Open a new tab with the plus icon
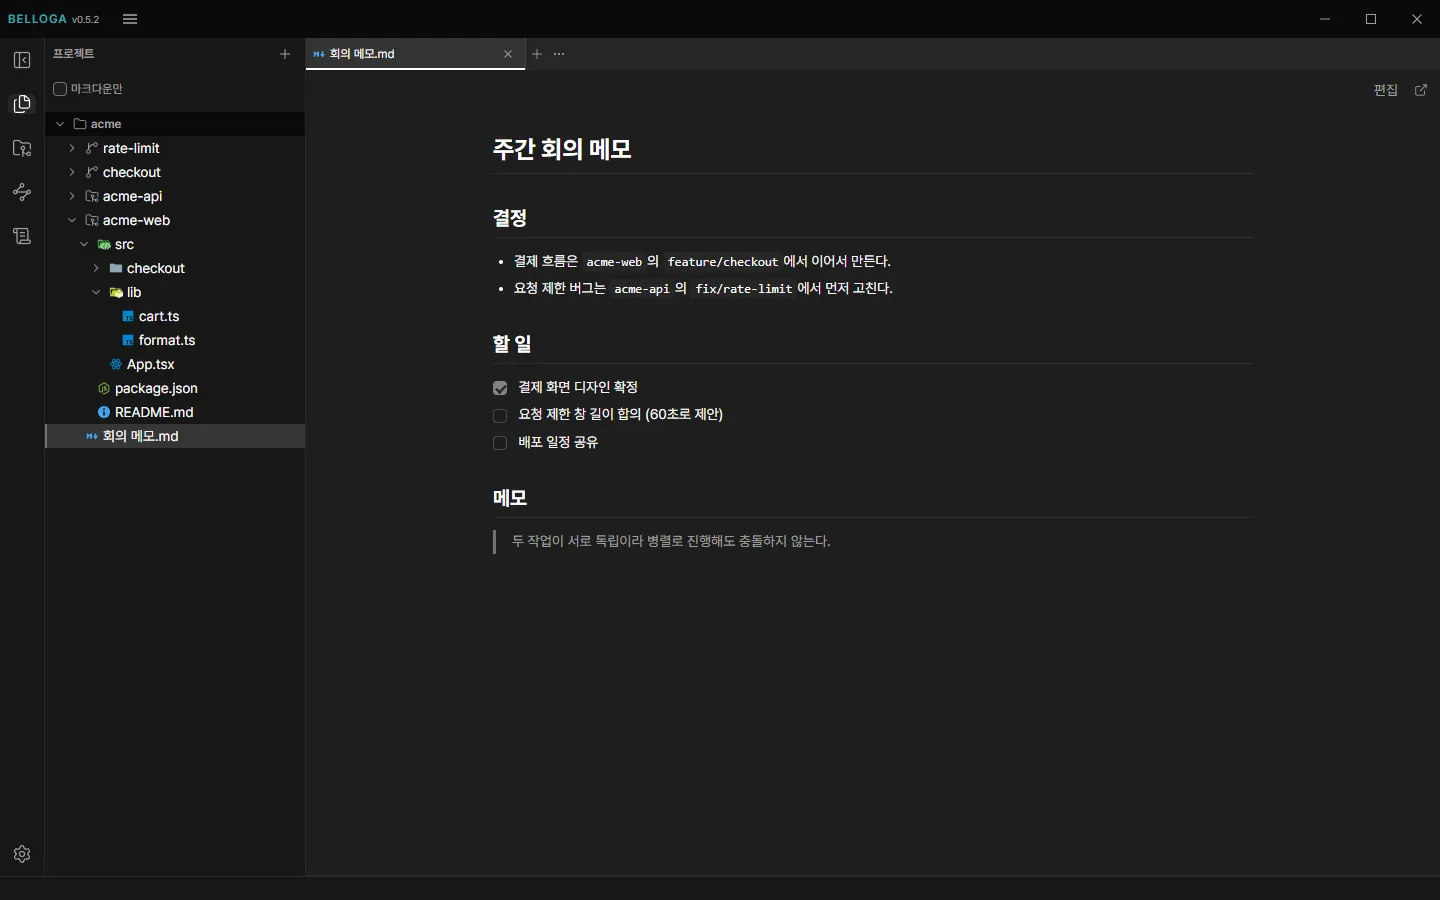The image size is (1440, 900). (537, 54)
